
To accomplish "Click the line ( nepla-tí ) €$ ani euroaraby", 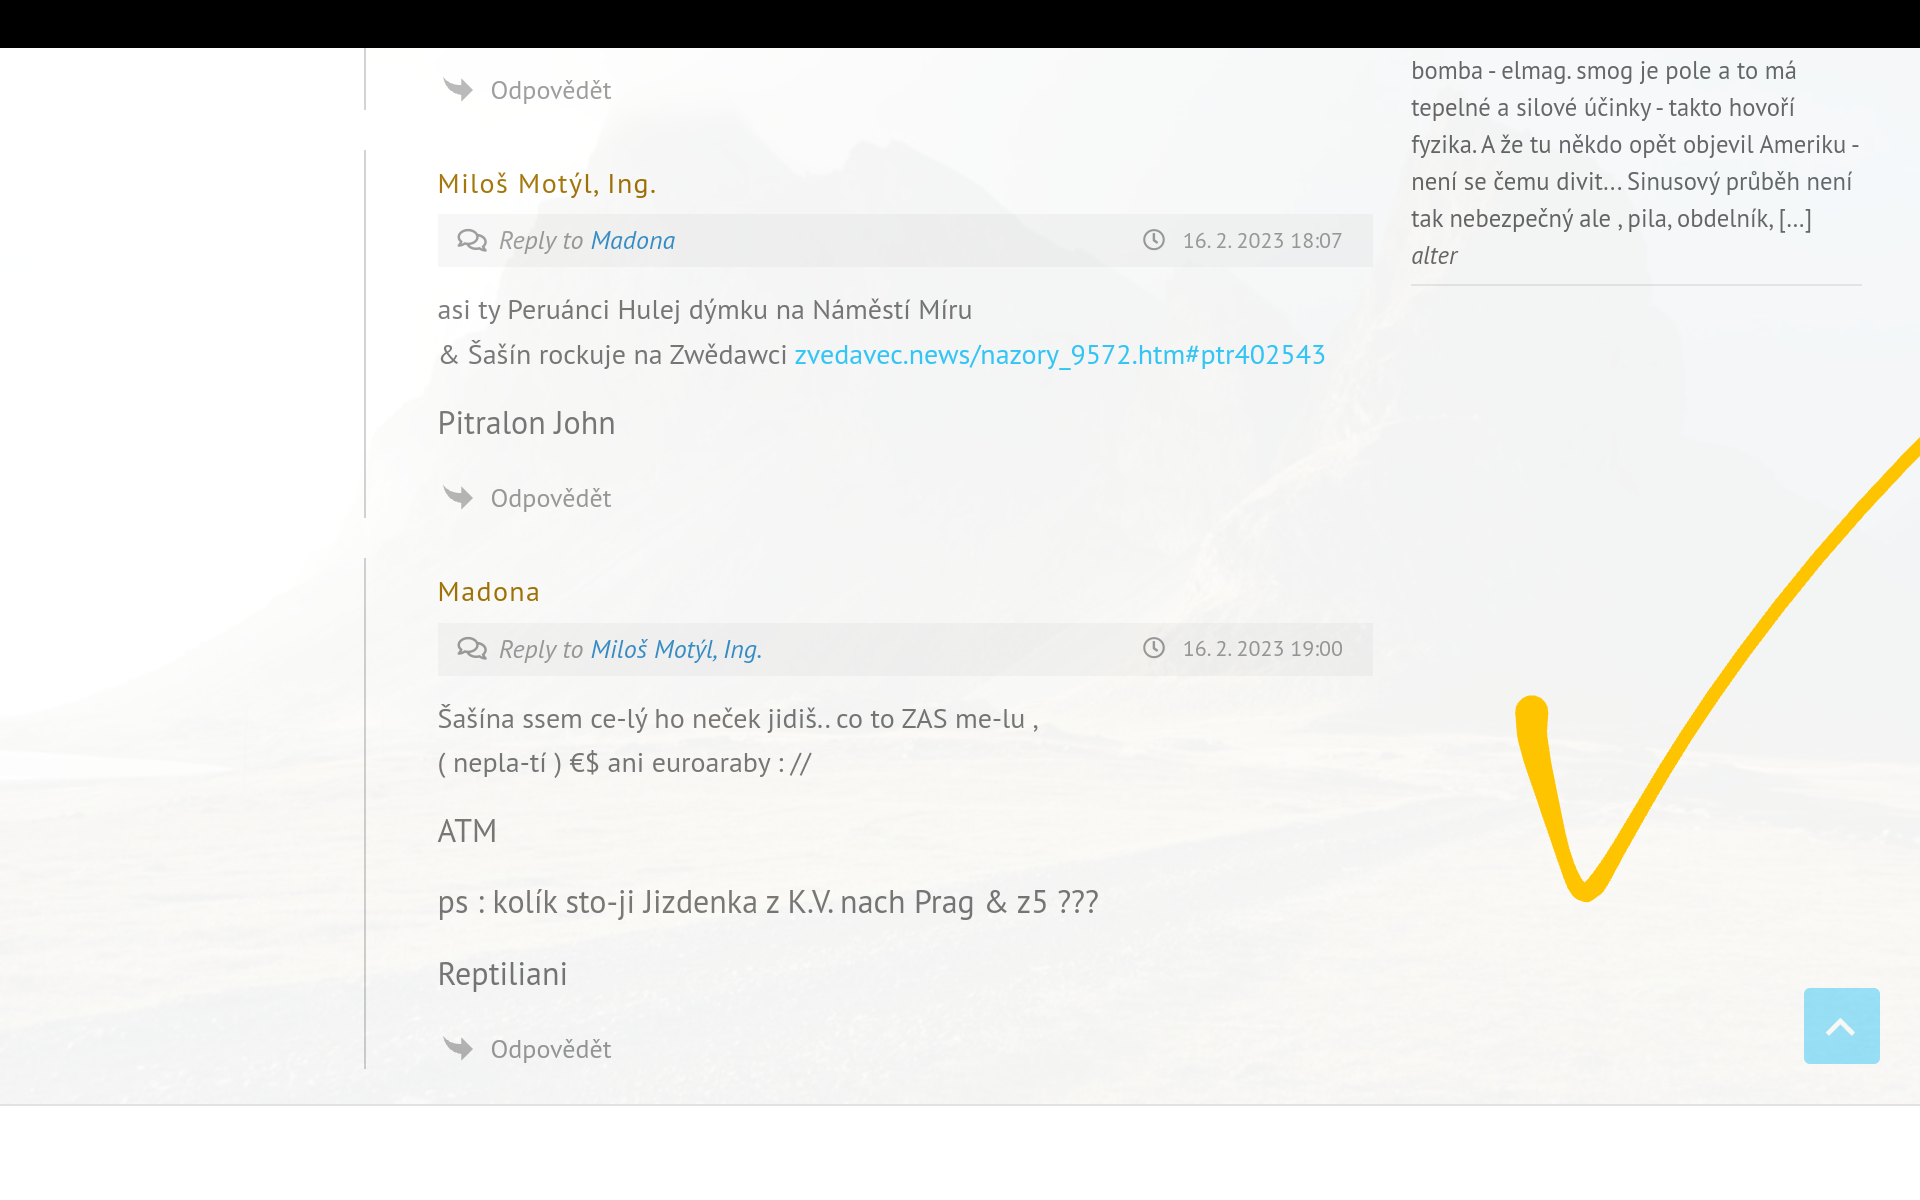I will 624,763.
